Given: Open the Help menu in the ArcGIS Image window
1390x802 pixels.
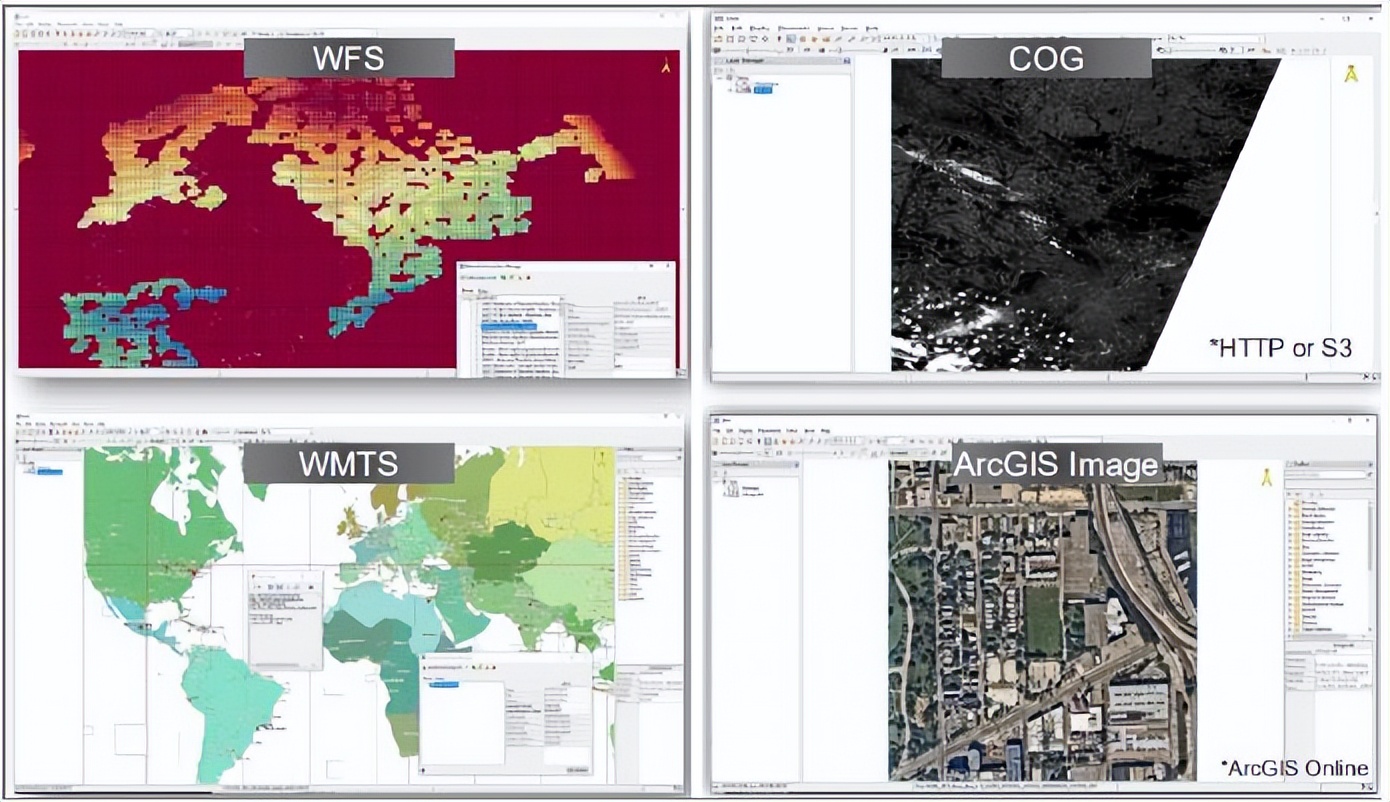Looking at the screenshot, I should tap(826, 431).
